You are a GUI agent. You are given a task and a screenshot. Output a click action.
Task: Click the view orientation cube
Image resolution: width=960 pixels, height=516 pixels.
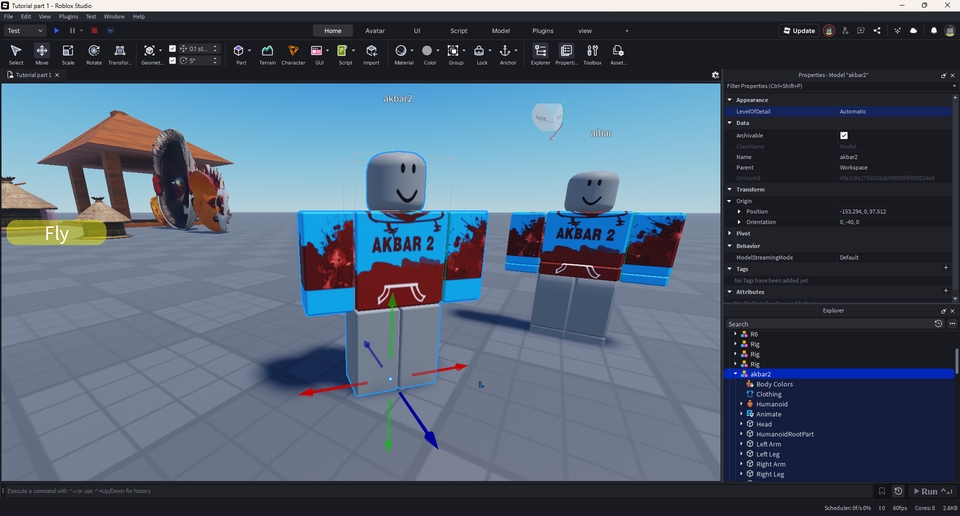pyautogui.click(x=547, y=118)
